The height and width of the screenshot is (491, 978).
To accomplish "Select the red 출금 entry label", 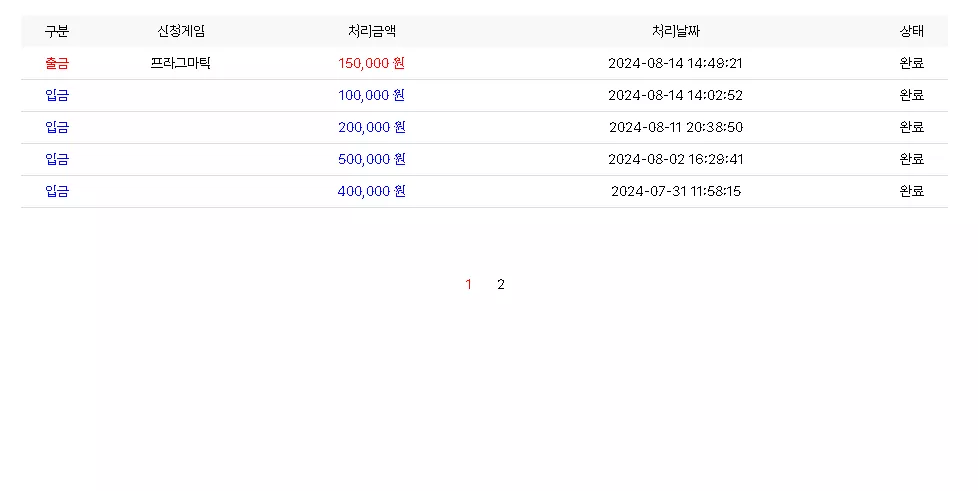I will click(57, 63).
